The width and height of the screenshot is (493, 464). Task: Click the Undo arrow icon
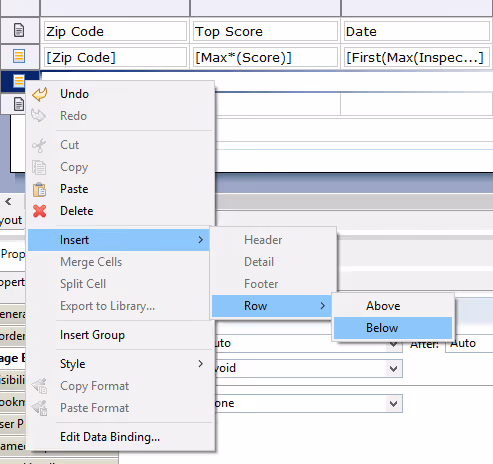40,94
